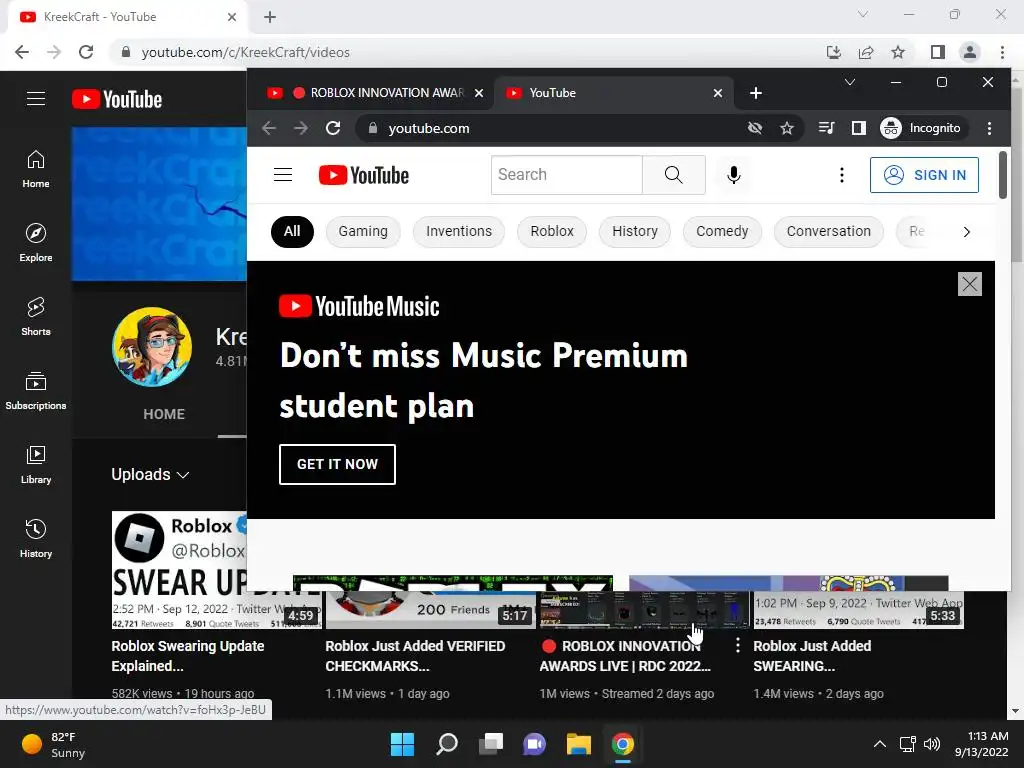Open Home in the background YouTube sidebar
Viewport: 1024px width, 768px height.
coord(36,169)
